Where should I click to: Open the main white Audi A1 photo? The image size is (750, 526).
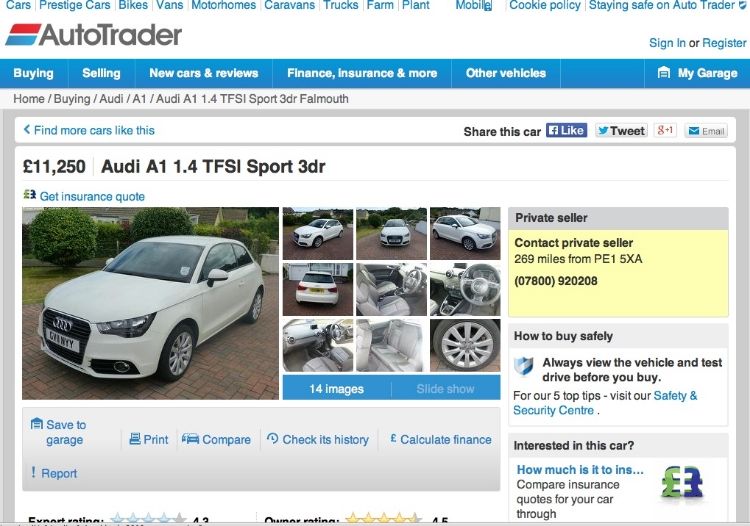[150, 303]
